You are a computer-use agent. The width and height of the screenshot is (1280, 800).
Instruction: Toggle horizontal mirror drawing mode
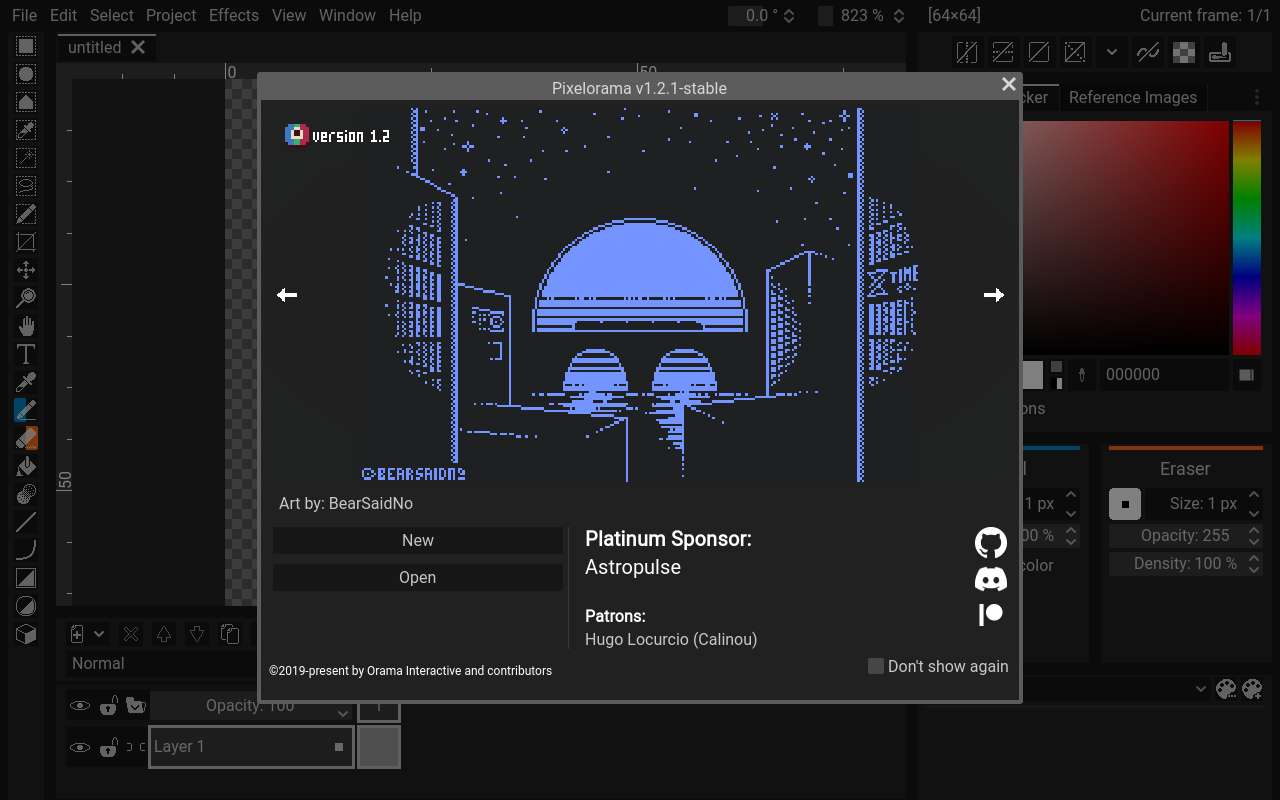(x=967, y=52)
